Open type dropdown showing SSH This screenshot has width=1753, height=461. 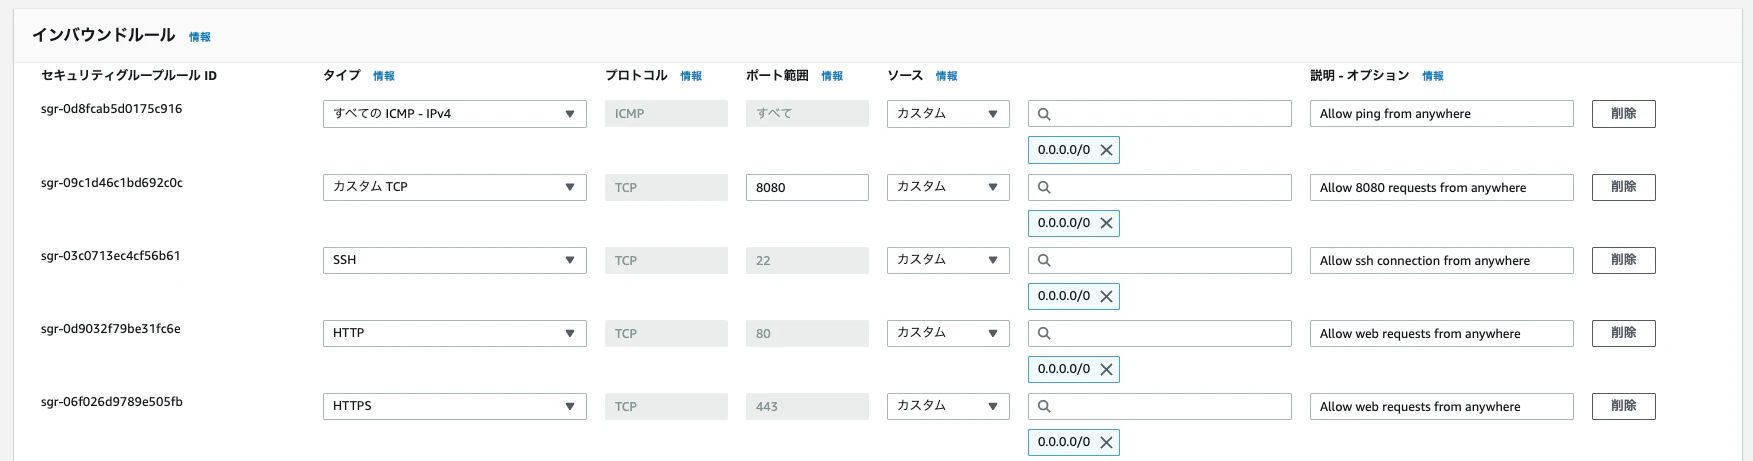(454, 260)
